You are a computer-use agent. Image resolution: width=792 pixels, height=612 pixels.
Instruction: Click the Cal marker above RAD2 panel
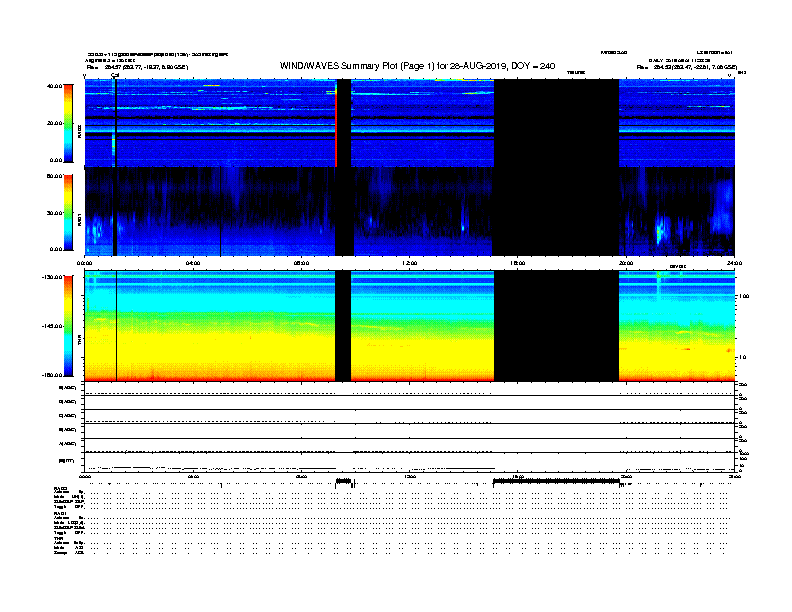click(x=115, y=75)
